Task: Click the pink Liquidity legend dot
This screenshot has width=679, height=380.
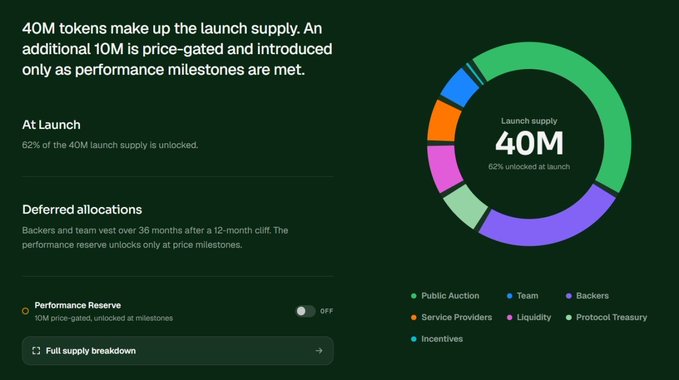Action: coord(510,318)
